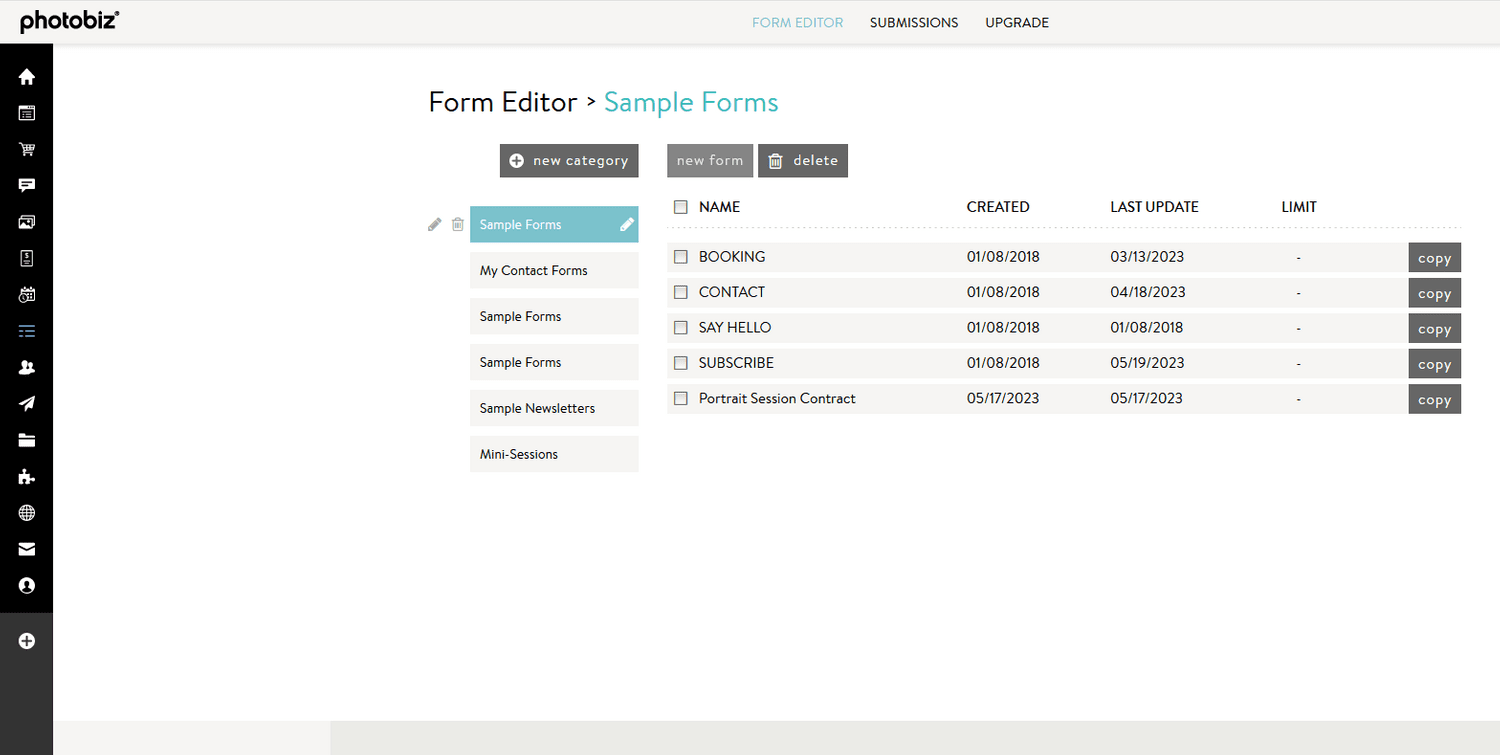The width and height of the screenshot is (1500, 755).
Task: Open the envelope mail sidebar icon
Action: tap(27, 549)
